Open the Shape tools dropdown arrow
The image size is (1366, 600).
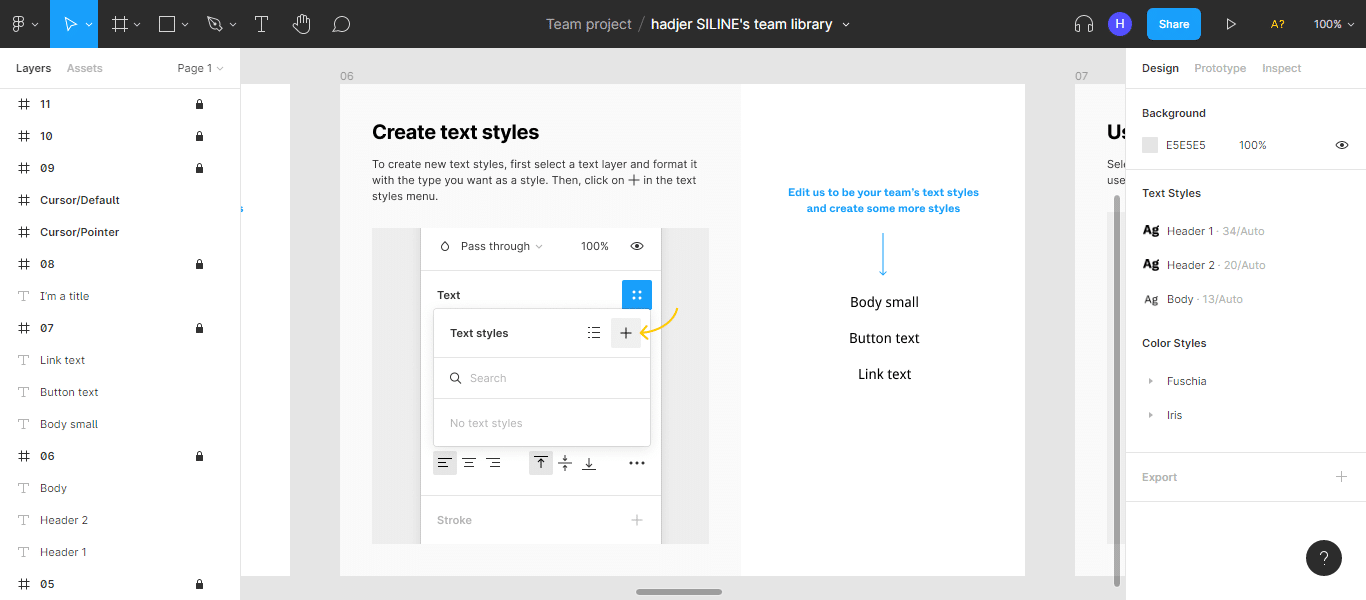pyautogui.click(x=185, y=24)
